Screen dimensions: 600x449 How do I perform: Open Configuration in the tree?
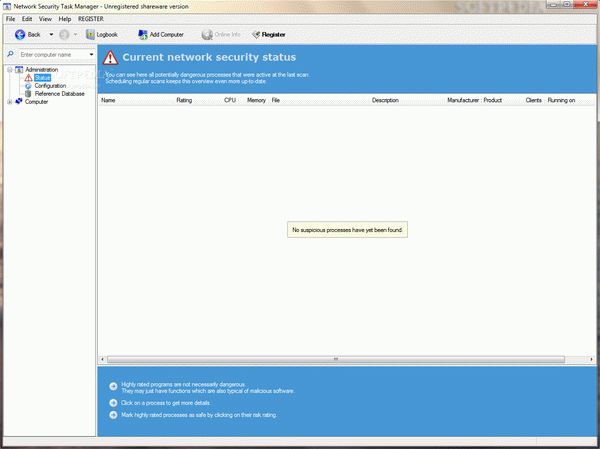pyautogui.click(x=50, y=86)
